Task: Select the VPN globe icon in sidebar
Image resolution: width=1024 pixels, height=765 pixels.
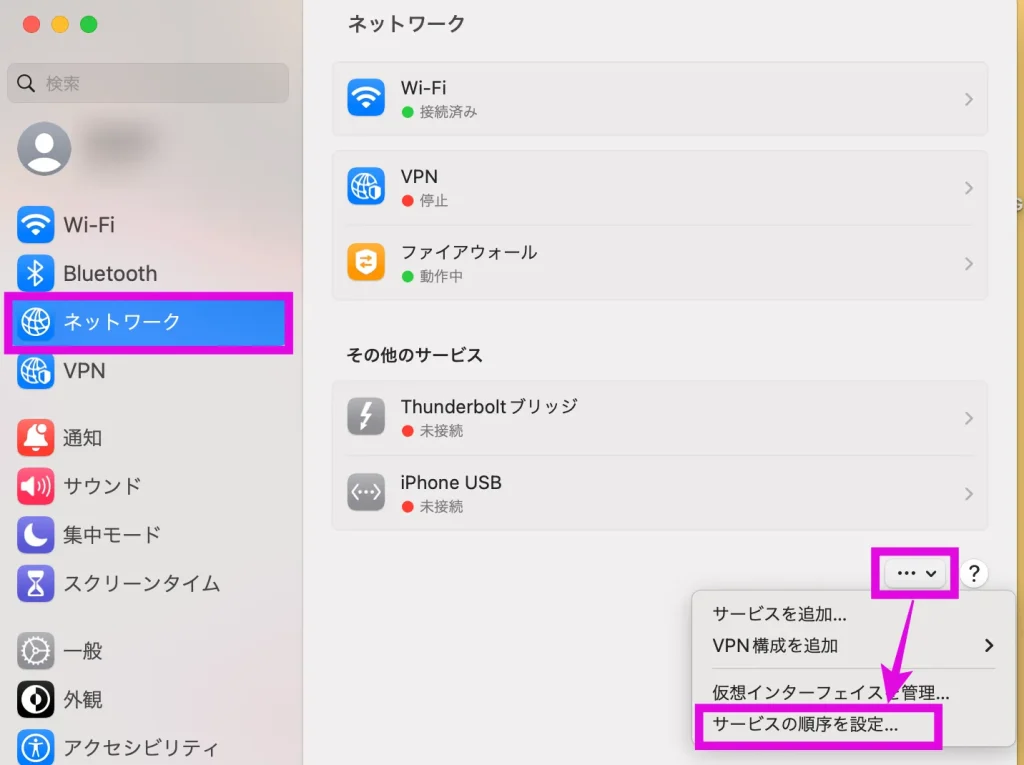Action: coord(36,371)
